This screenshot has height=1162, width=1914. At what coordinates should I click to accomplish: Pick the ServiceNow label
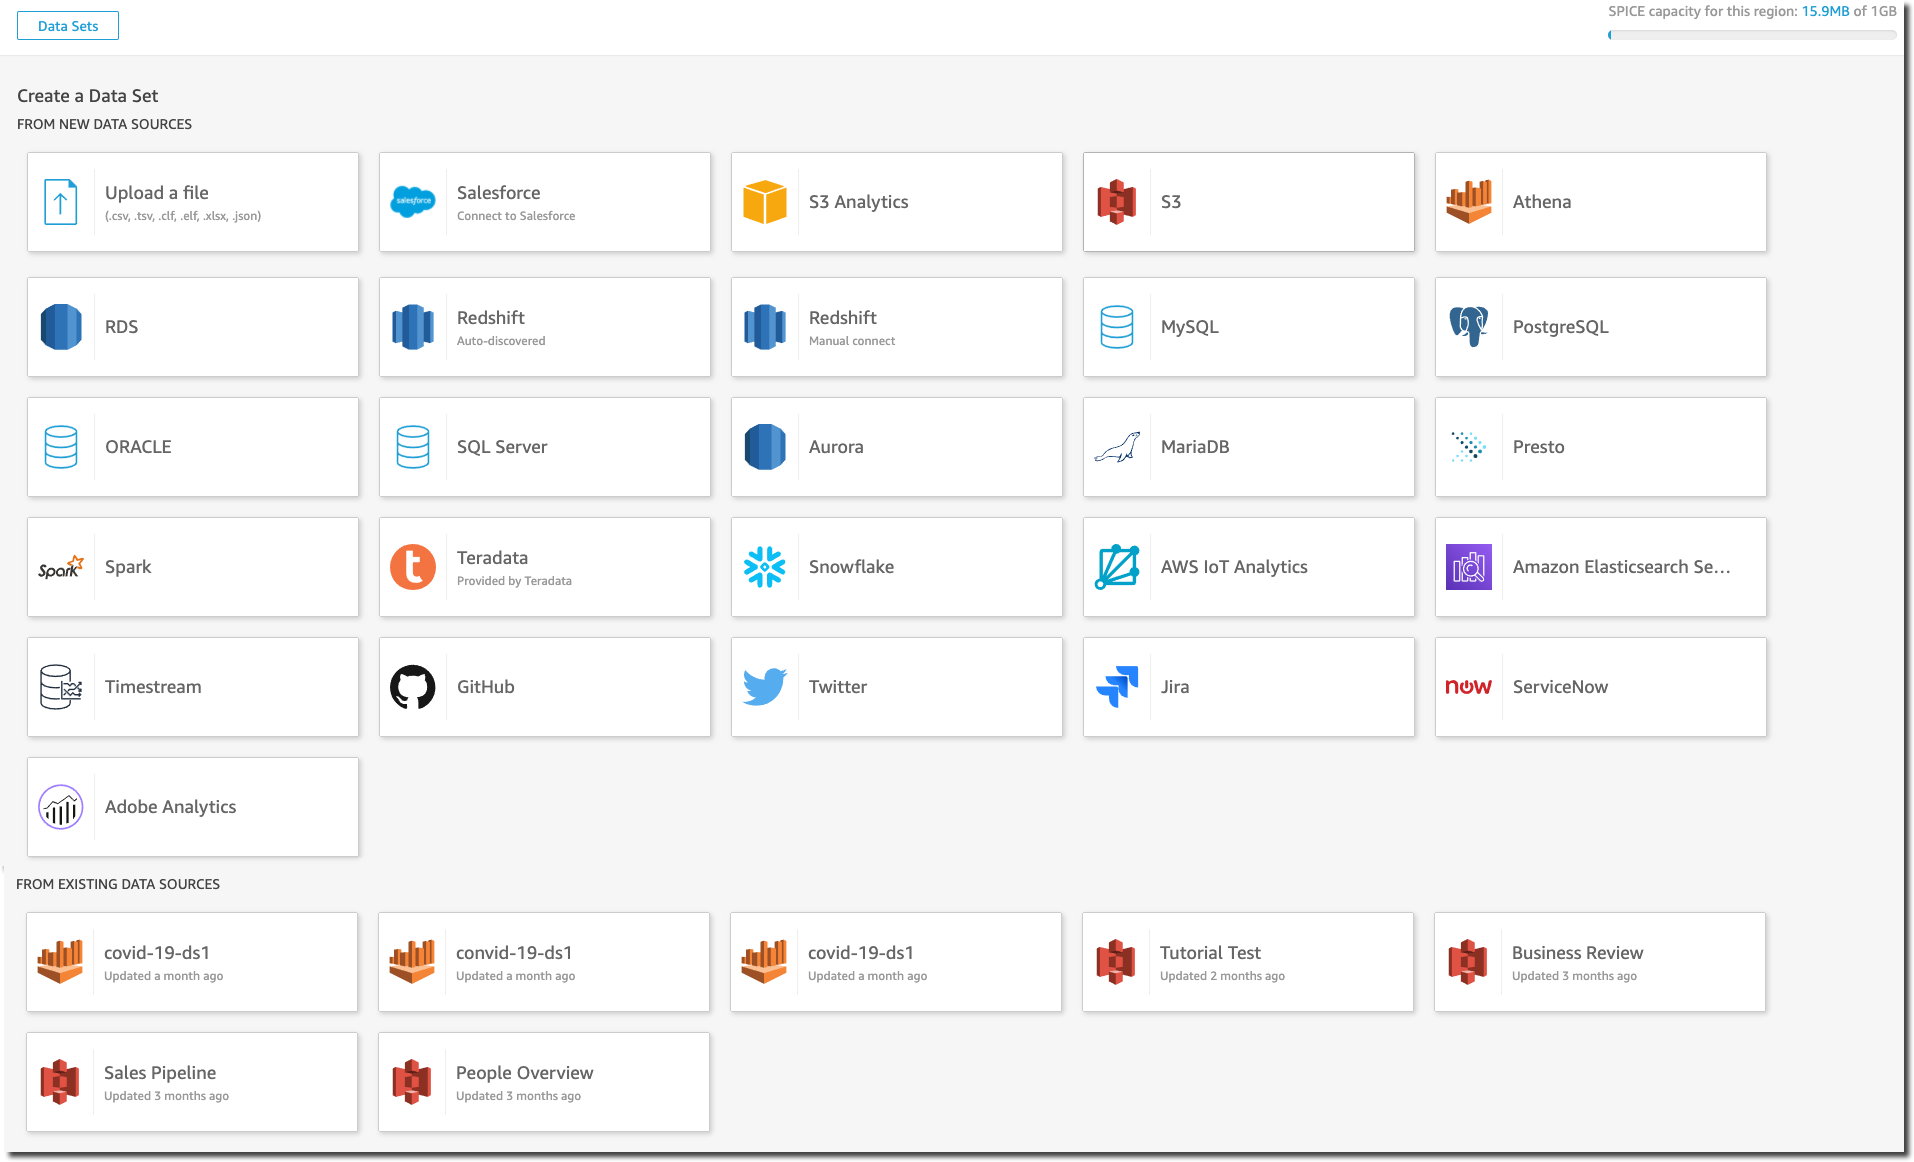(1561, 687)
